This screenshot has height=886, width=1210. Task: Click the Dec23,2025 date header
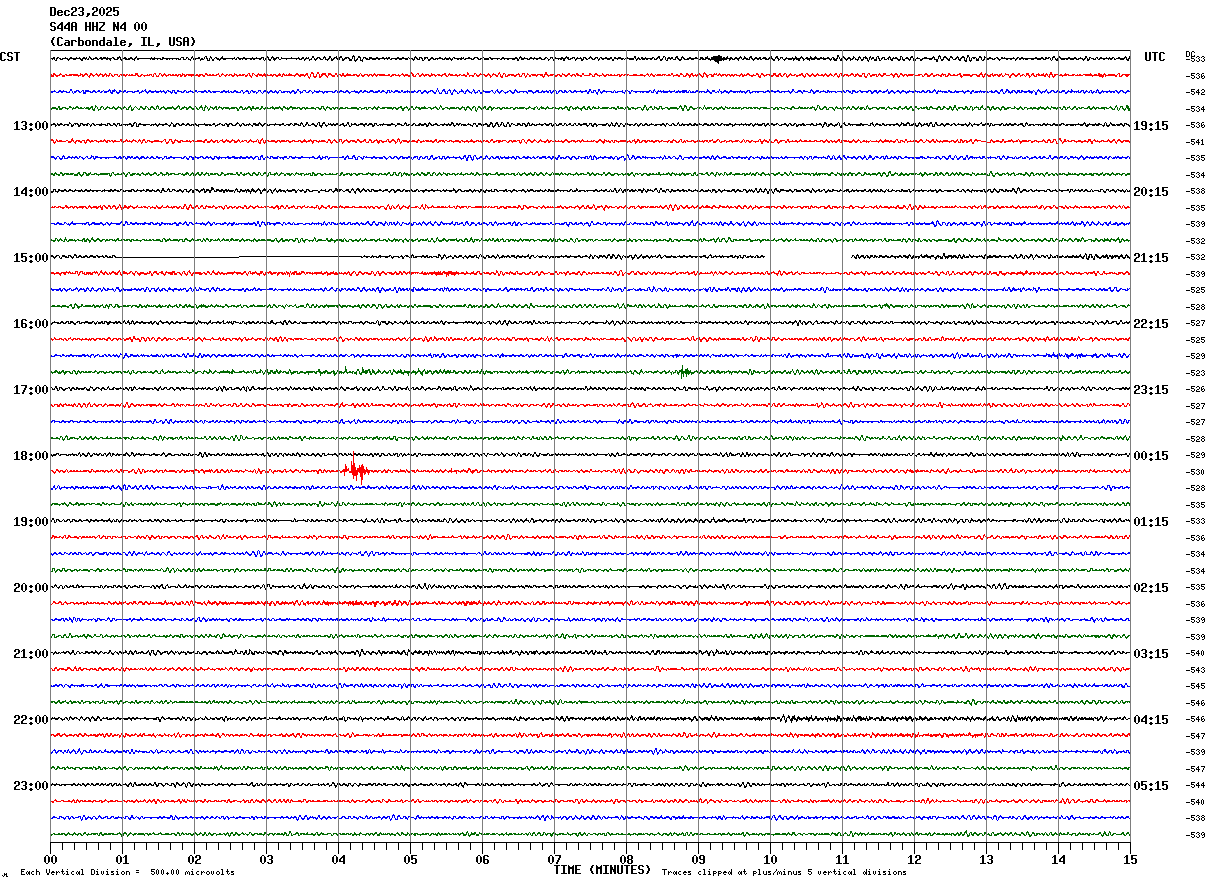click(x=84, y=12)
